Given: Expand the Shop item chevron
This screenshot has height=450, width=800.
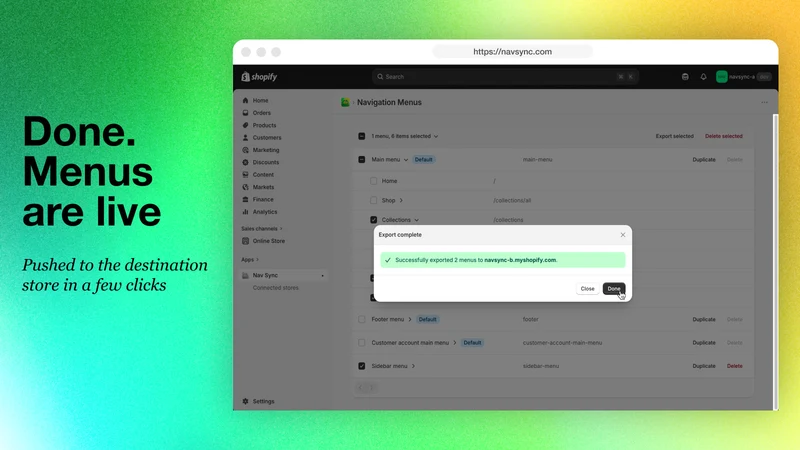Looking at the screenshot, I should point(401,201).
